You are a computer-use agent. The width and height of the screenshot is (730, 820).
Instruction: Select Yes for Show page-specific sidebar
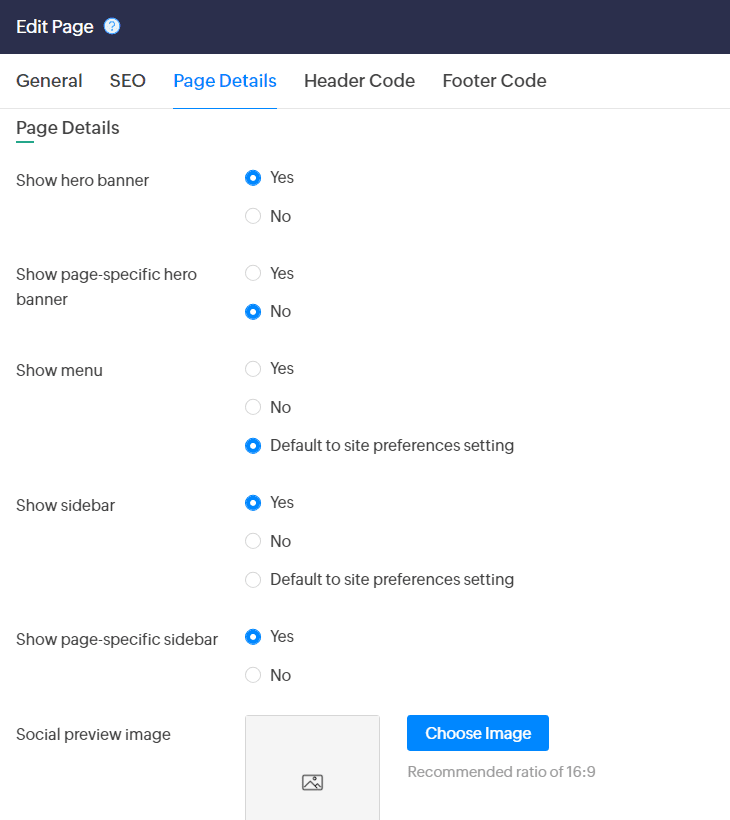pyautogui.click(x=253, y=637)
